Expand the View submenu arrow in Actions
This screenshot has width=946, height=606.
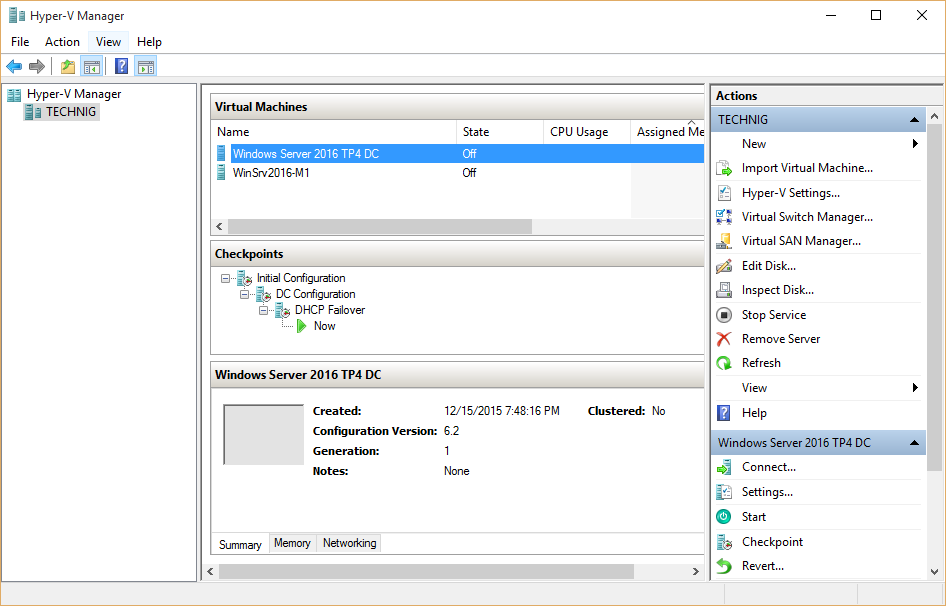[x=915, y=388]
